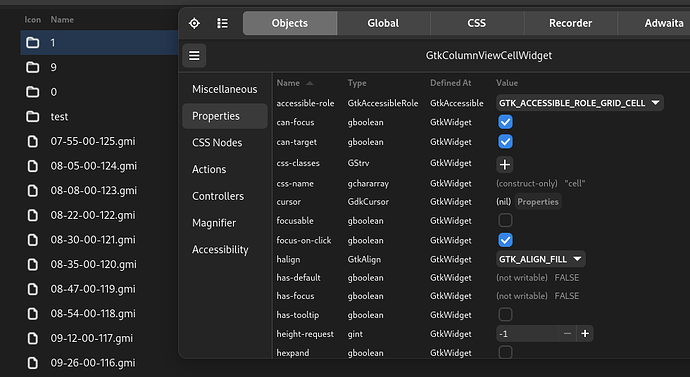The image size is (690, 377).
Task: Click the height-request value field
Action: pyautogui.click(x=527, y=334)
